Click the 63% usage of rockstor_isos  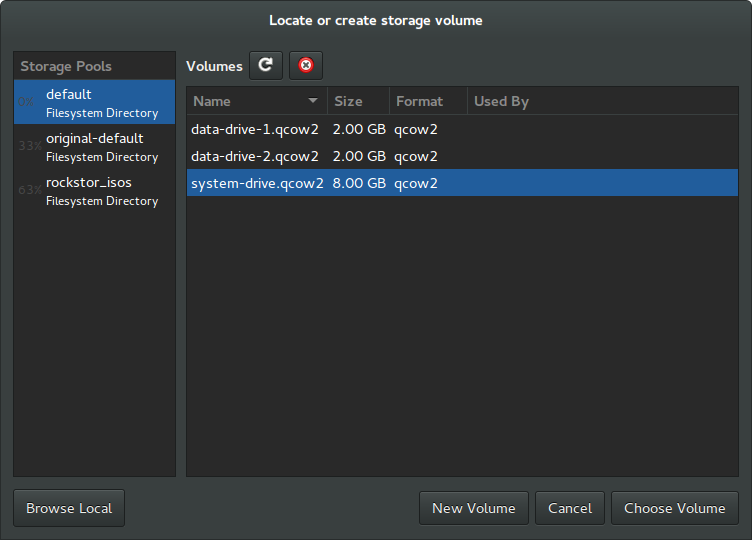(x=30, y=190)
